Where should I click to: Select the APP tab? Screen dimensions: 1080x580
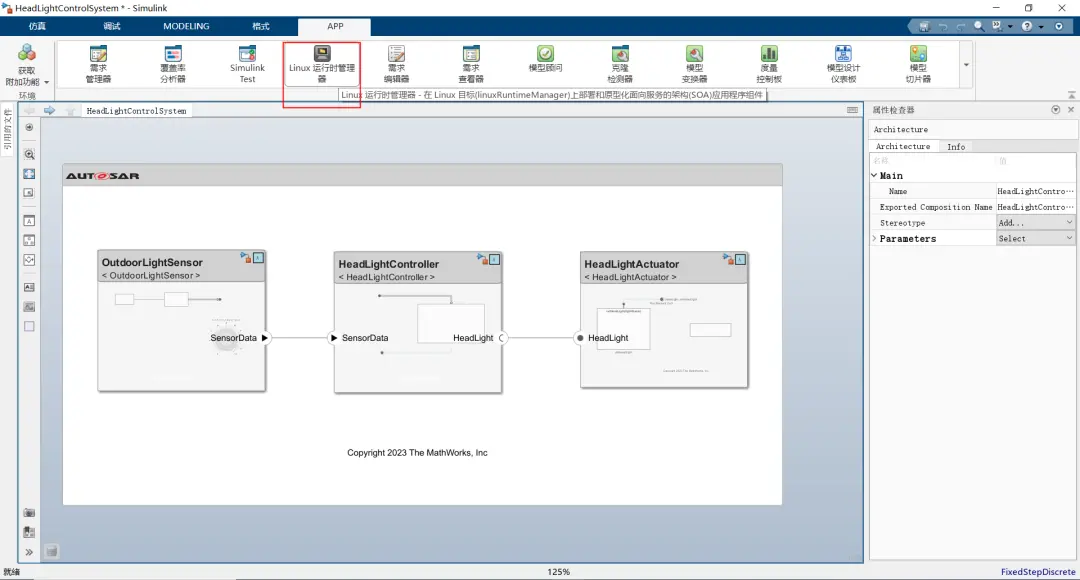click(335, 26)
